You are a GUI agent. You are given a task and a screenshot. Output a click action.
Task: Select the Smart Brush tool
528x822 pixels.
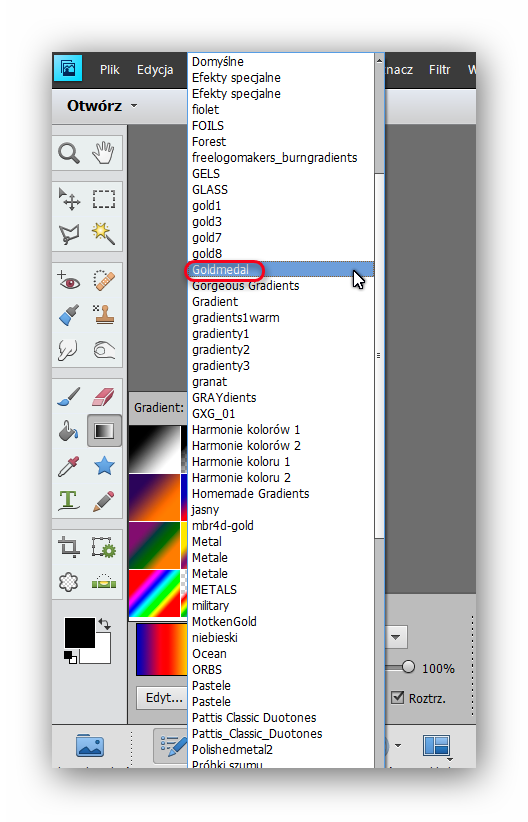pyautogui.click(x=69, y=315)
